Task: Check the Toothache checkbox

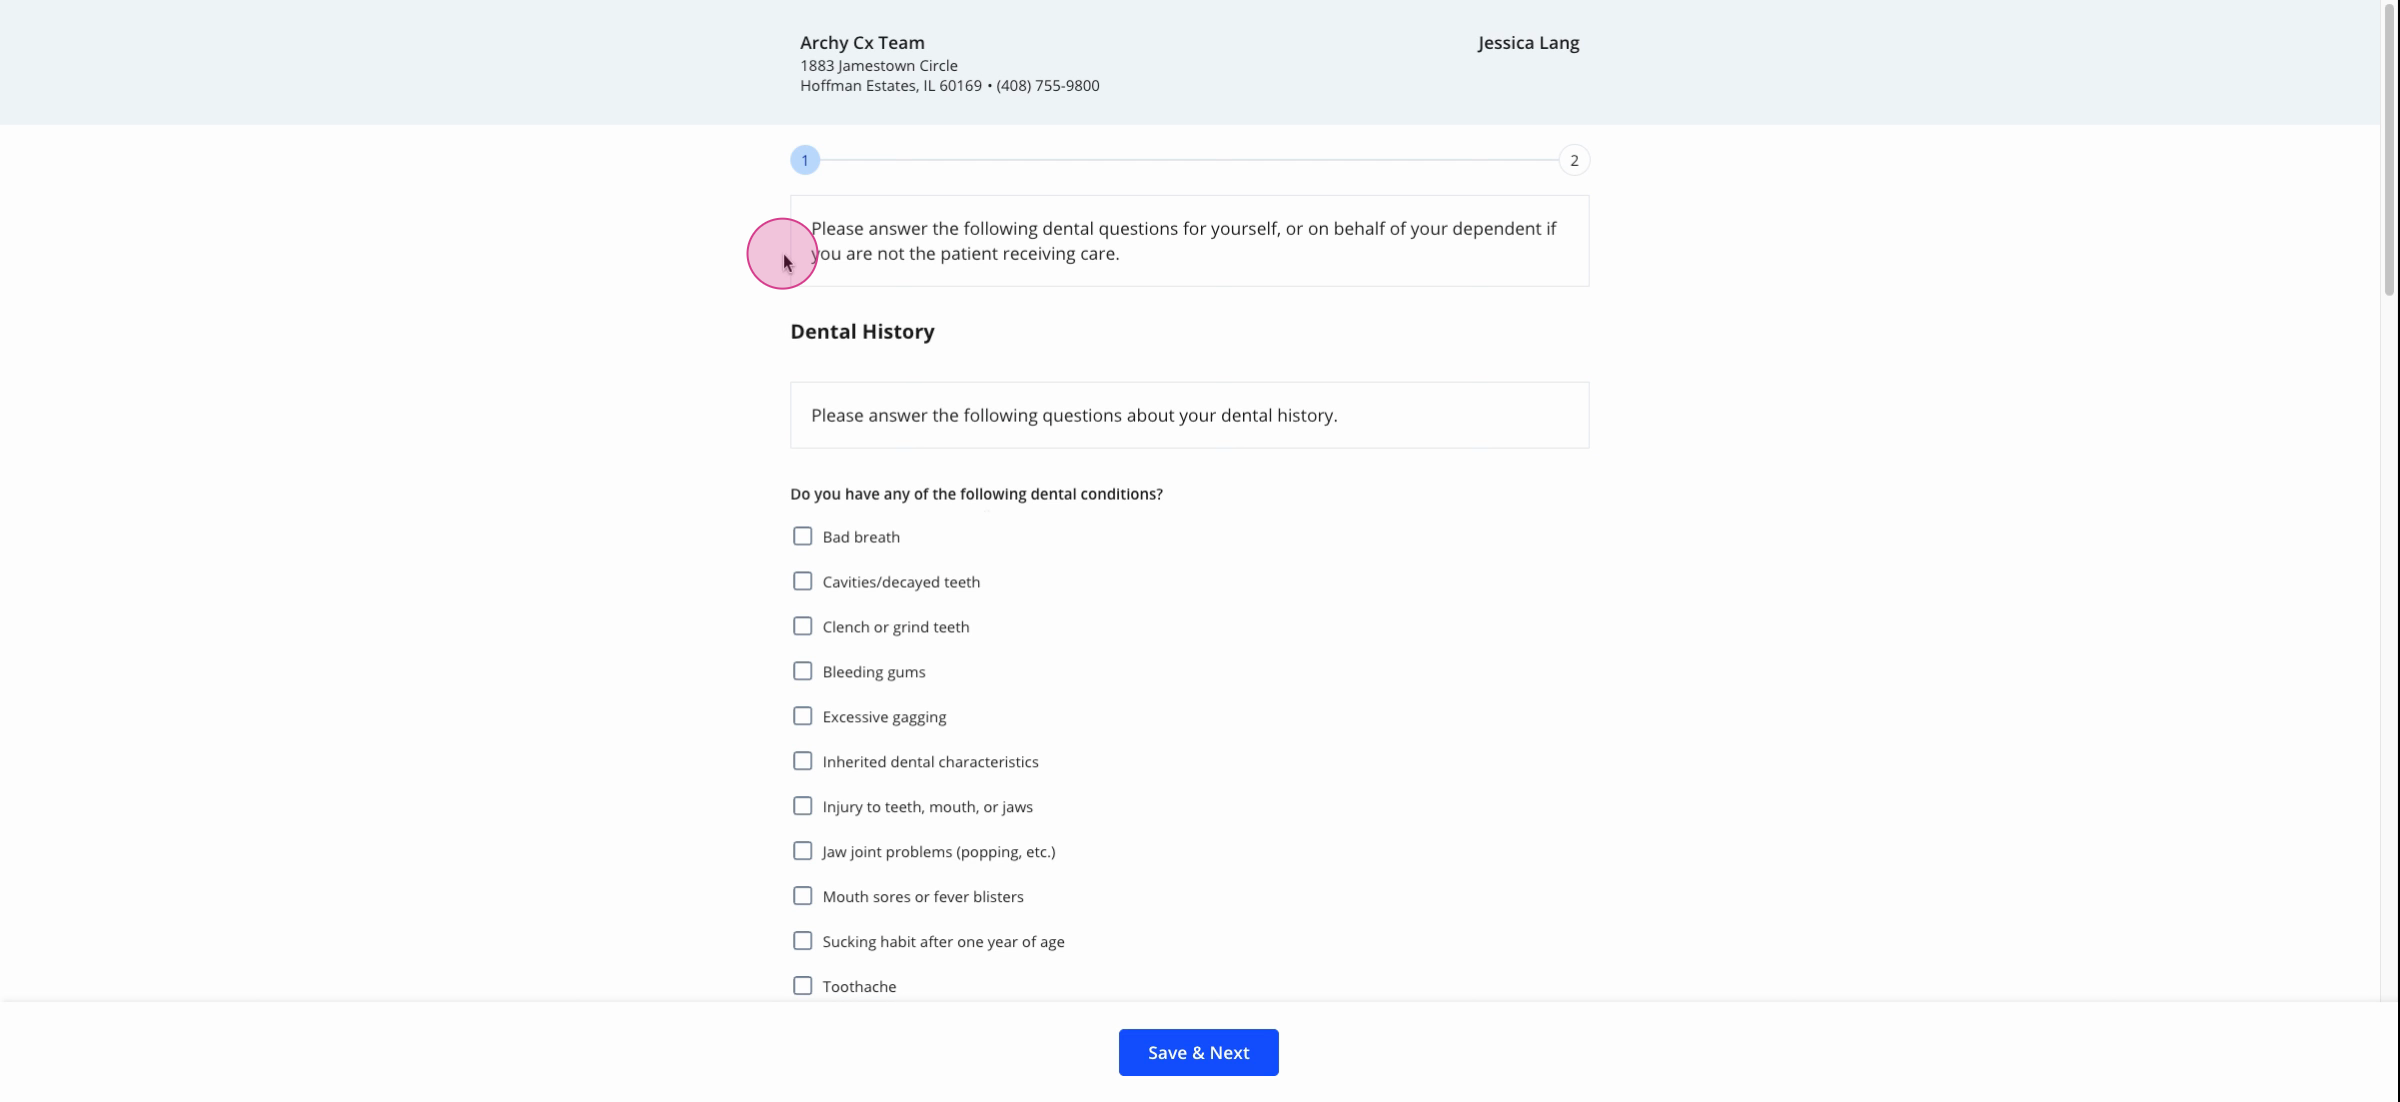Action: (802, 987)
